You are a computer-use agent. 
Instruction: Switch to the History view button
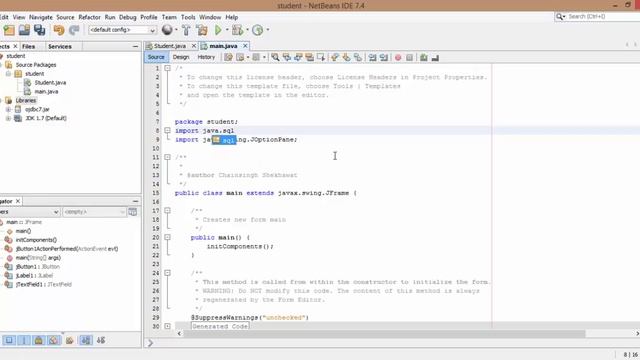(206, 57)
